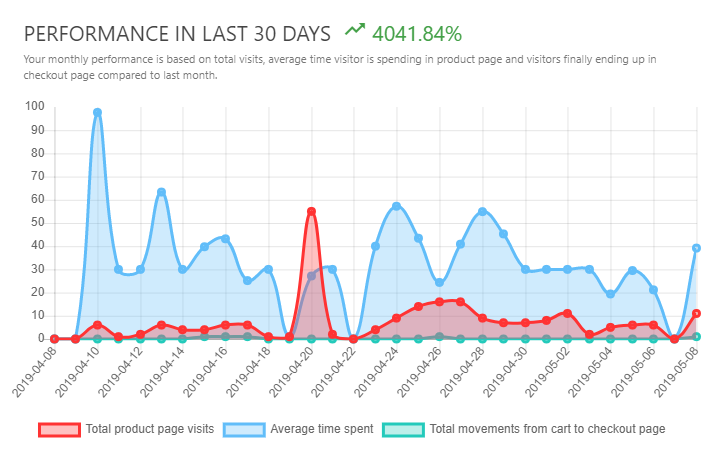Viewport: 724px width, 467px height.
Task: Click the 100 value on the y-axis
Action: (35, 106)
